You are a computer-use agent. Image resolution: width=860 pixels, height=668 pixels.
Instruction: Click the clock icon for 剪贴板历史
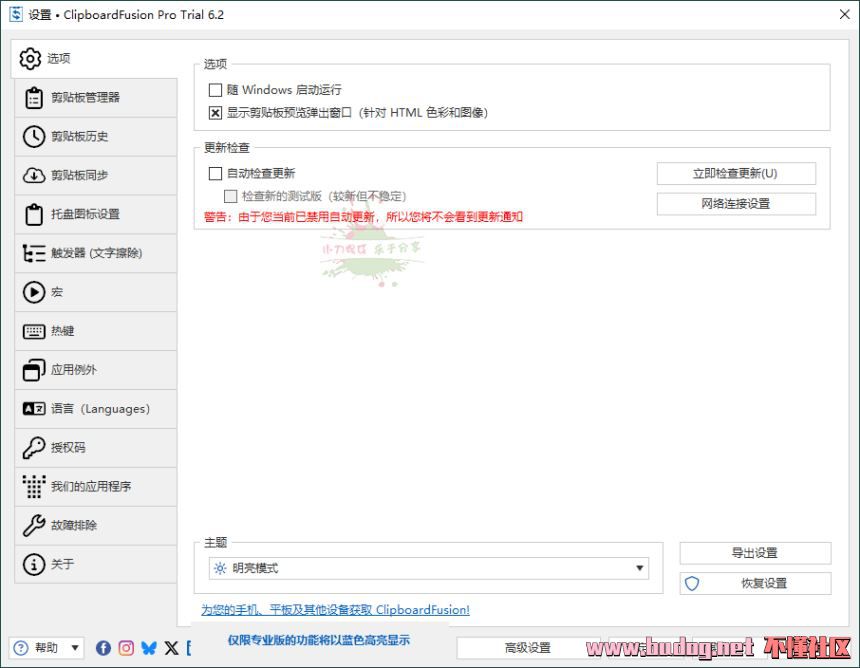pos(34,137)
